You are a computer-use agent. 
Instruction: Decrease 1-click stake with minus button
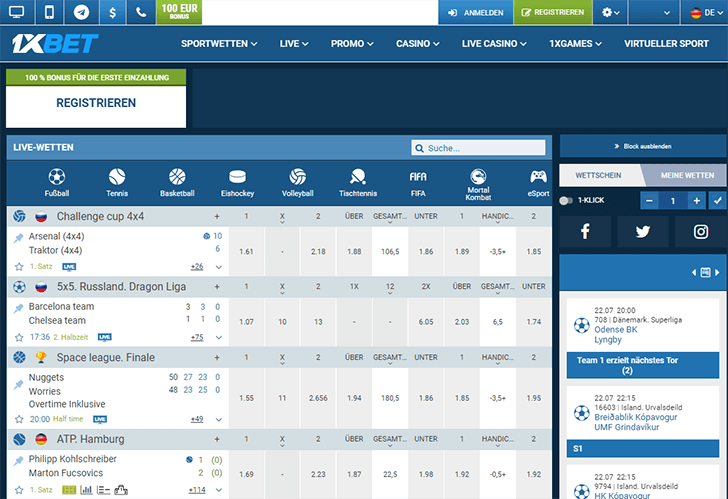(x=650, y=201)
